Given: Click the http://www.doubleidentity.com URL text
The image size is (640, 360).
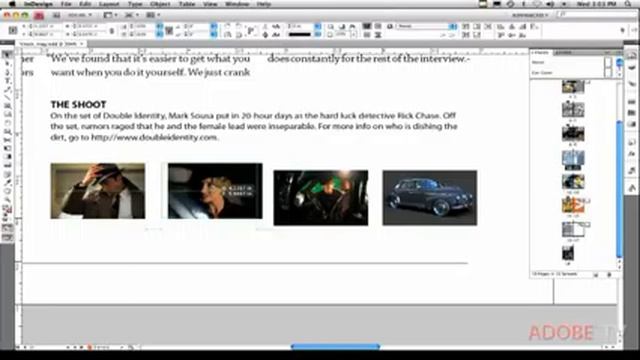Looking at the screenshot, I should pyautogui.click(x=154, y=138).
